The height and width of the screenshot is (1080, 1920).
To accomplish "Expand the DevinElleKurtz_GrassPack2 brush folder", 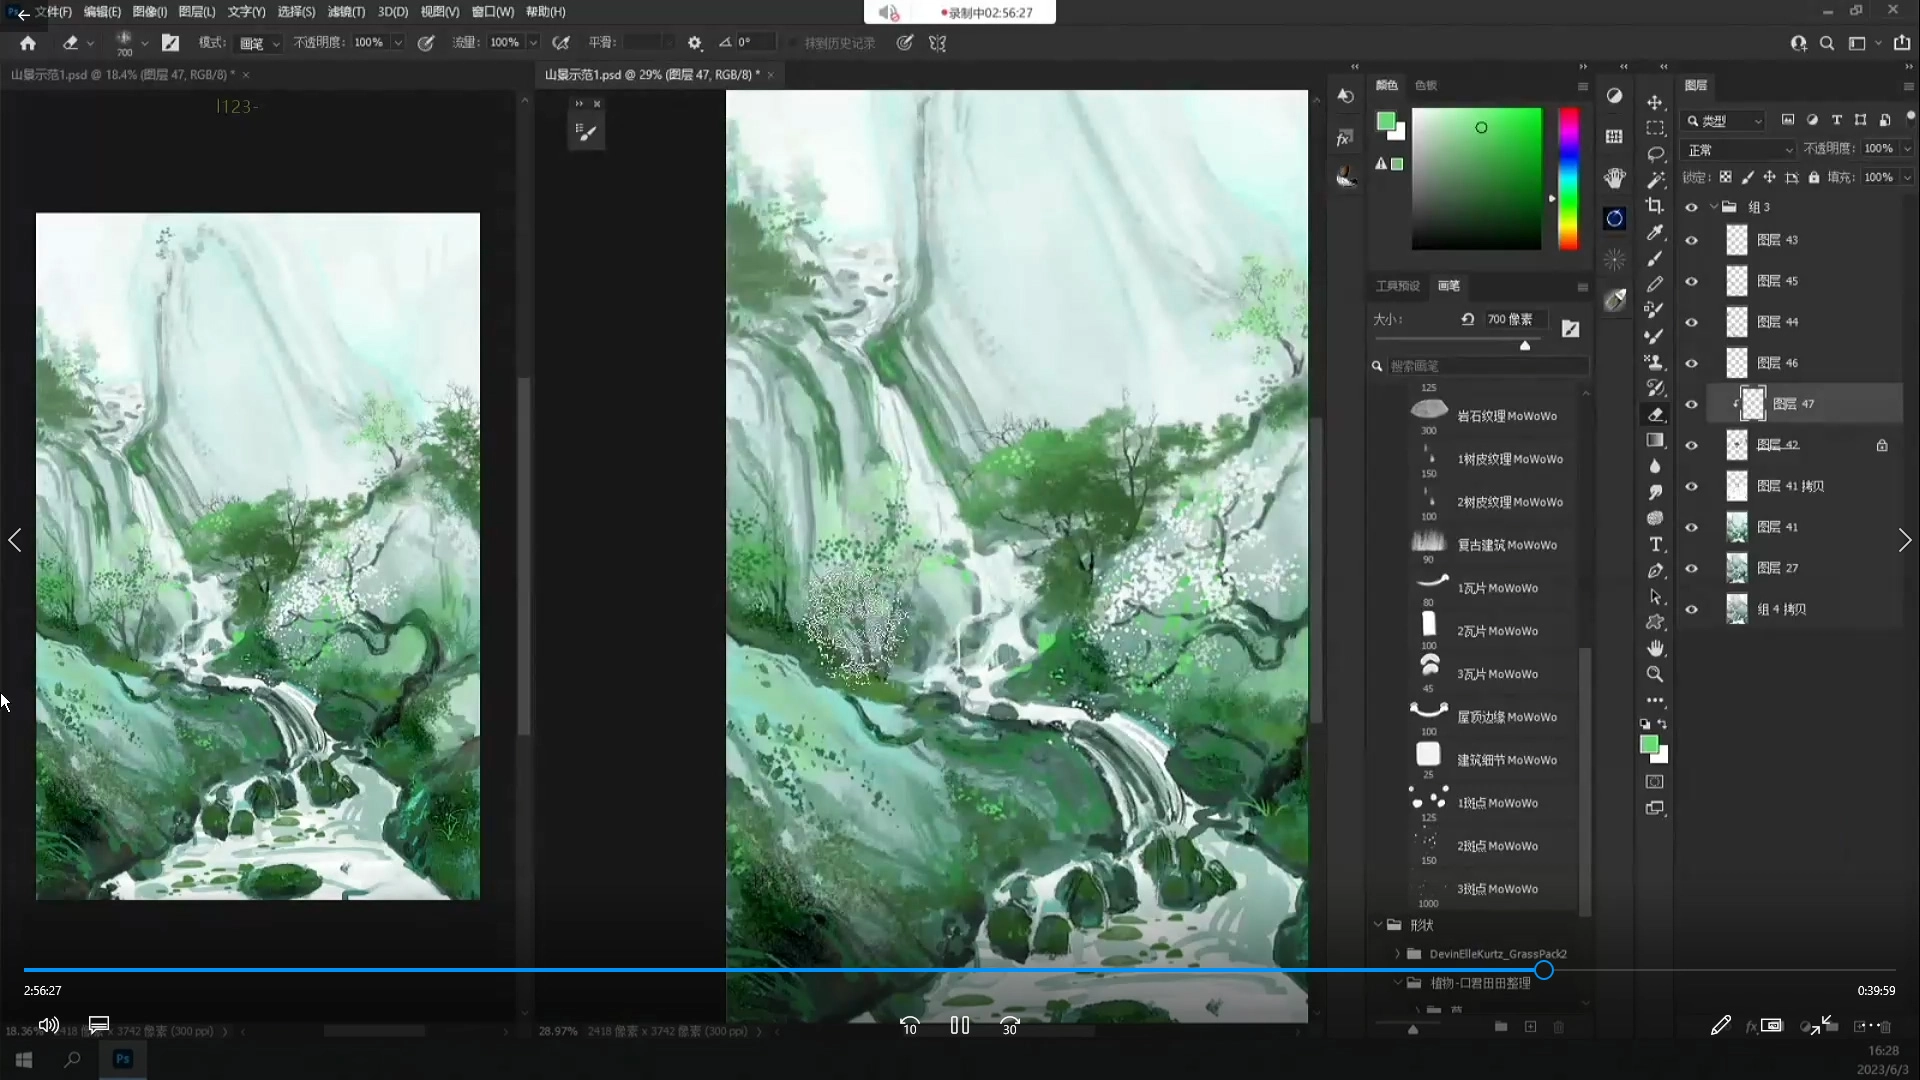I will pyautogui.click(x=1397, y=954).
